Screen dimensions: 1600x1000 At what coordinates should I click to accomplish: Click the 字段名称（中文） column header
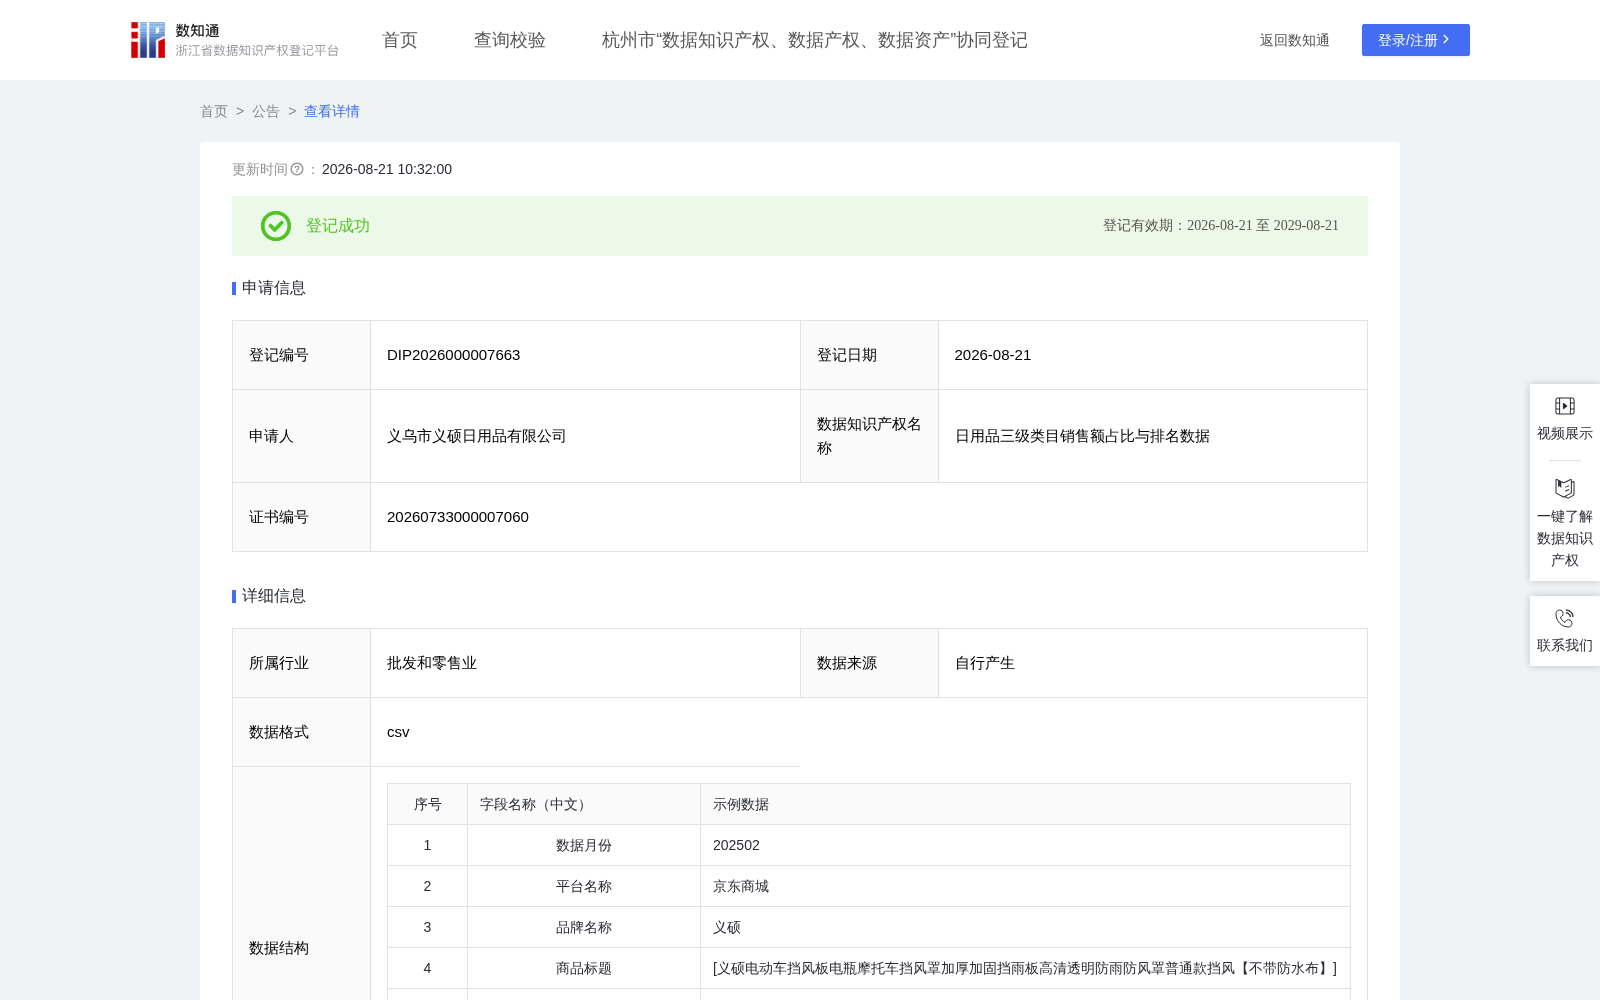(x=584, y=804)
